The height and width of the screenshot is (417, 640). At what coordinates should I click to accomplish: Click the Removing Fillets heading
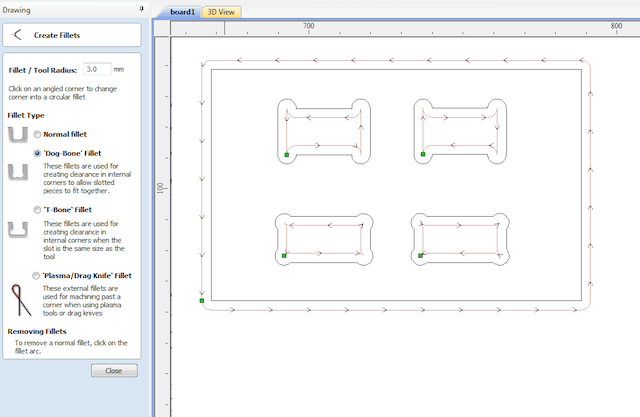tap(37, 331)
